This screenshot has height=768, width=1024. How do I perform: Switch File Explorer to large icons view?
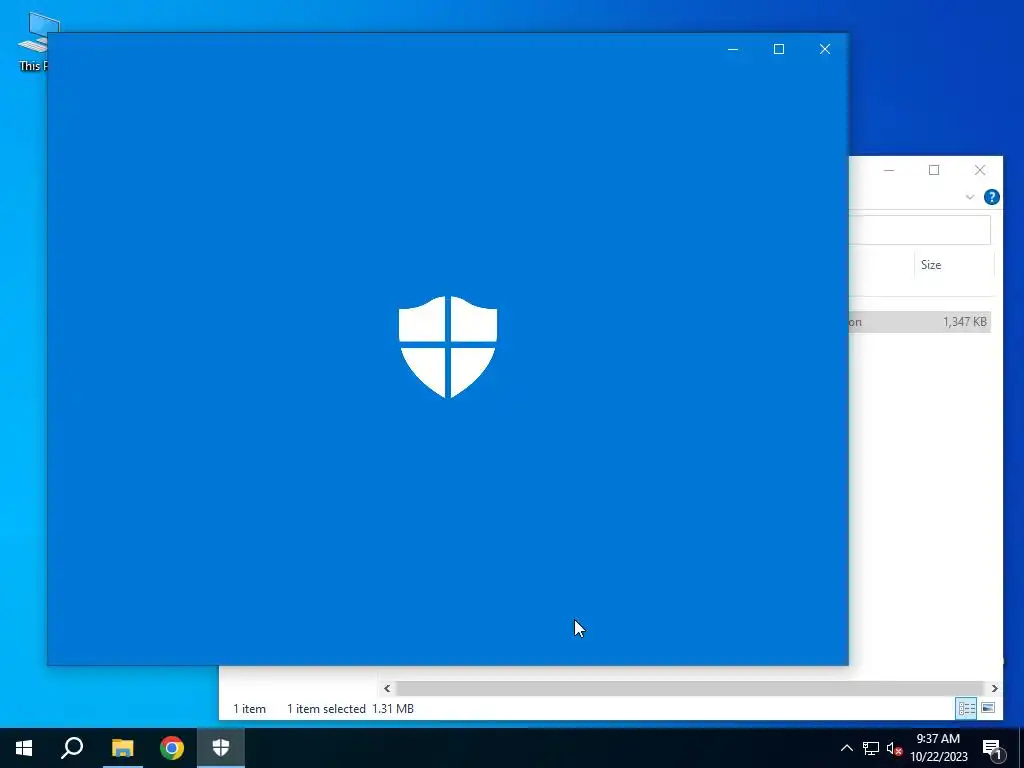tap(988, 708)
